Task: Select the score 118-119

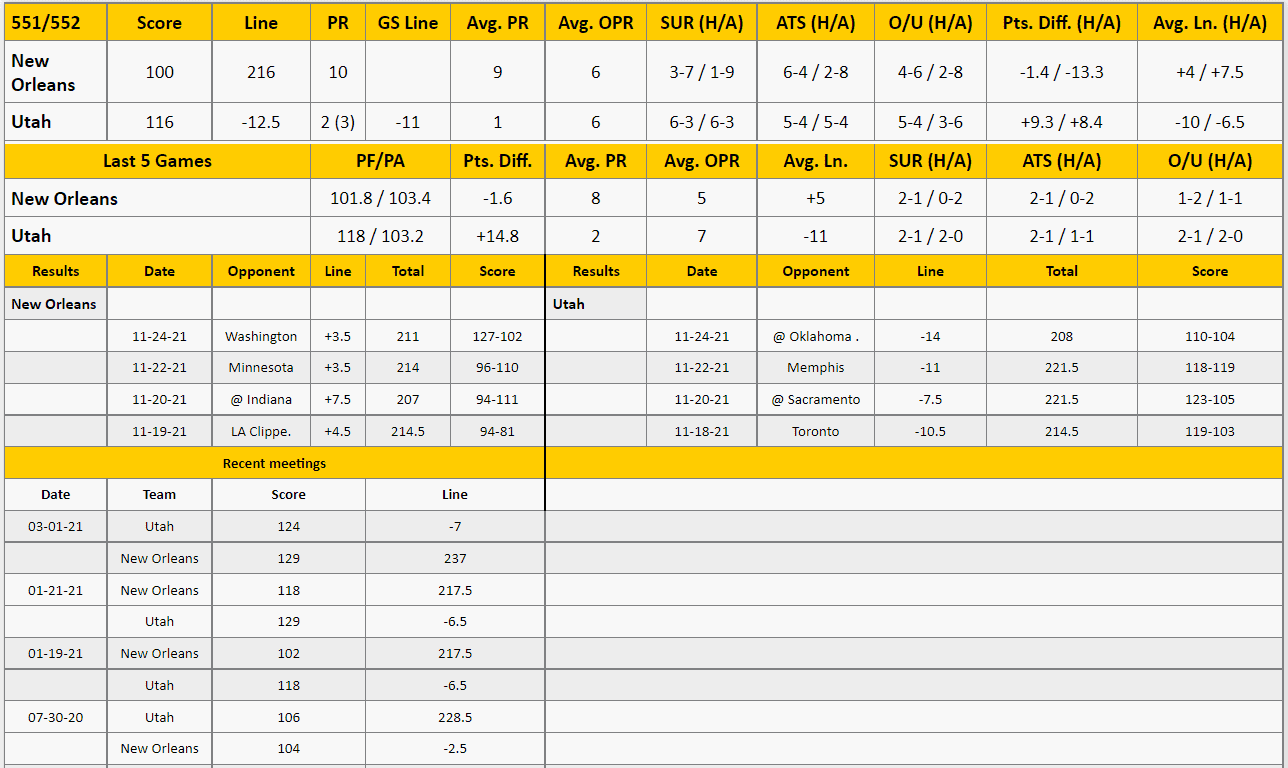Action: click(1210, 367)
